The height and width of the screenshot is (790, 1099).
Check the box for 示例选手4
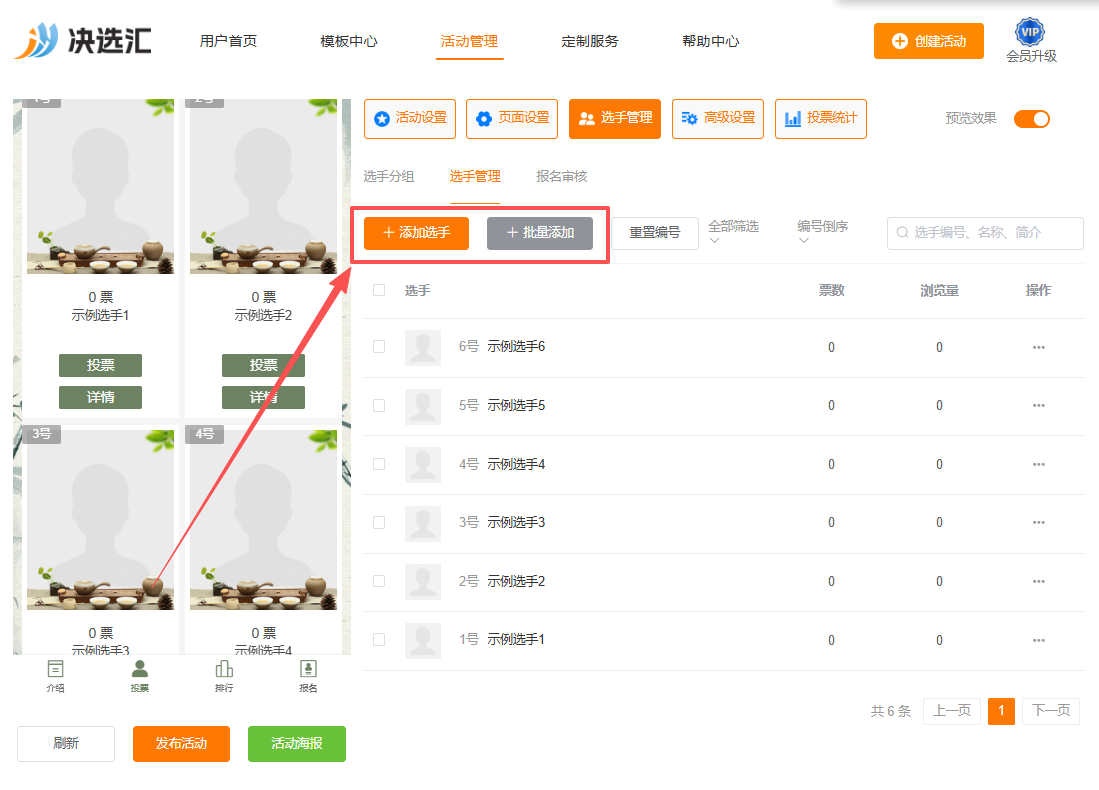click(379, 464)
